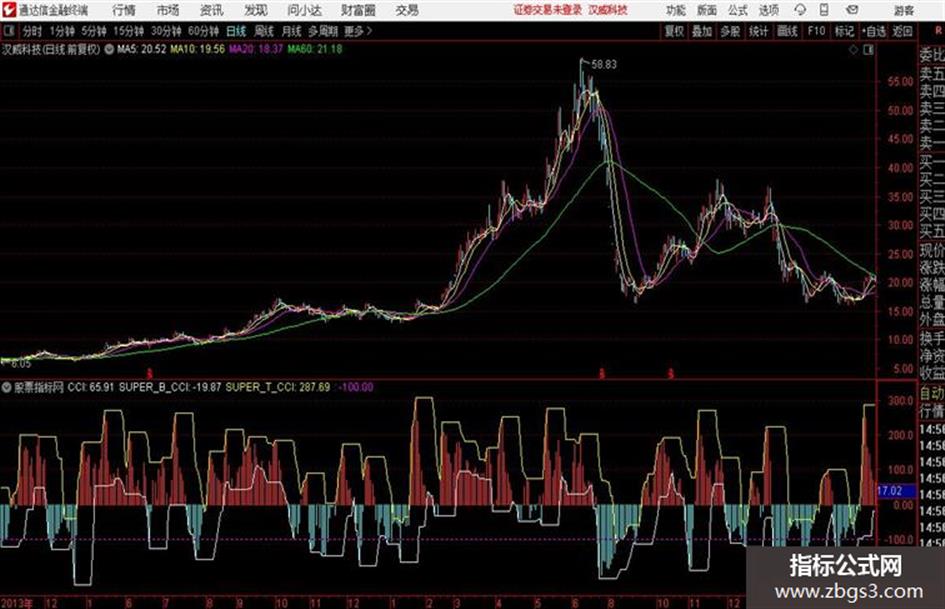Click the 画线 drawing tool button

(x=787, y=31)
